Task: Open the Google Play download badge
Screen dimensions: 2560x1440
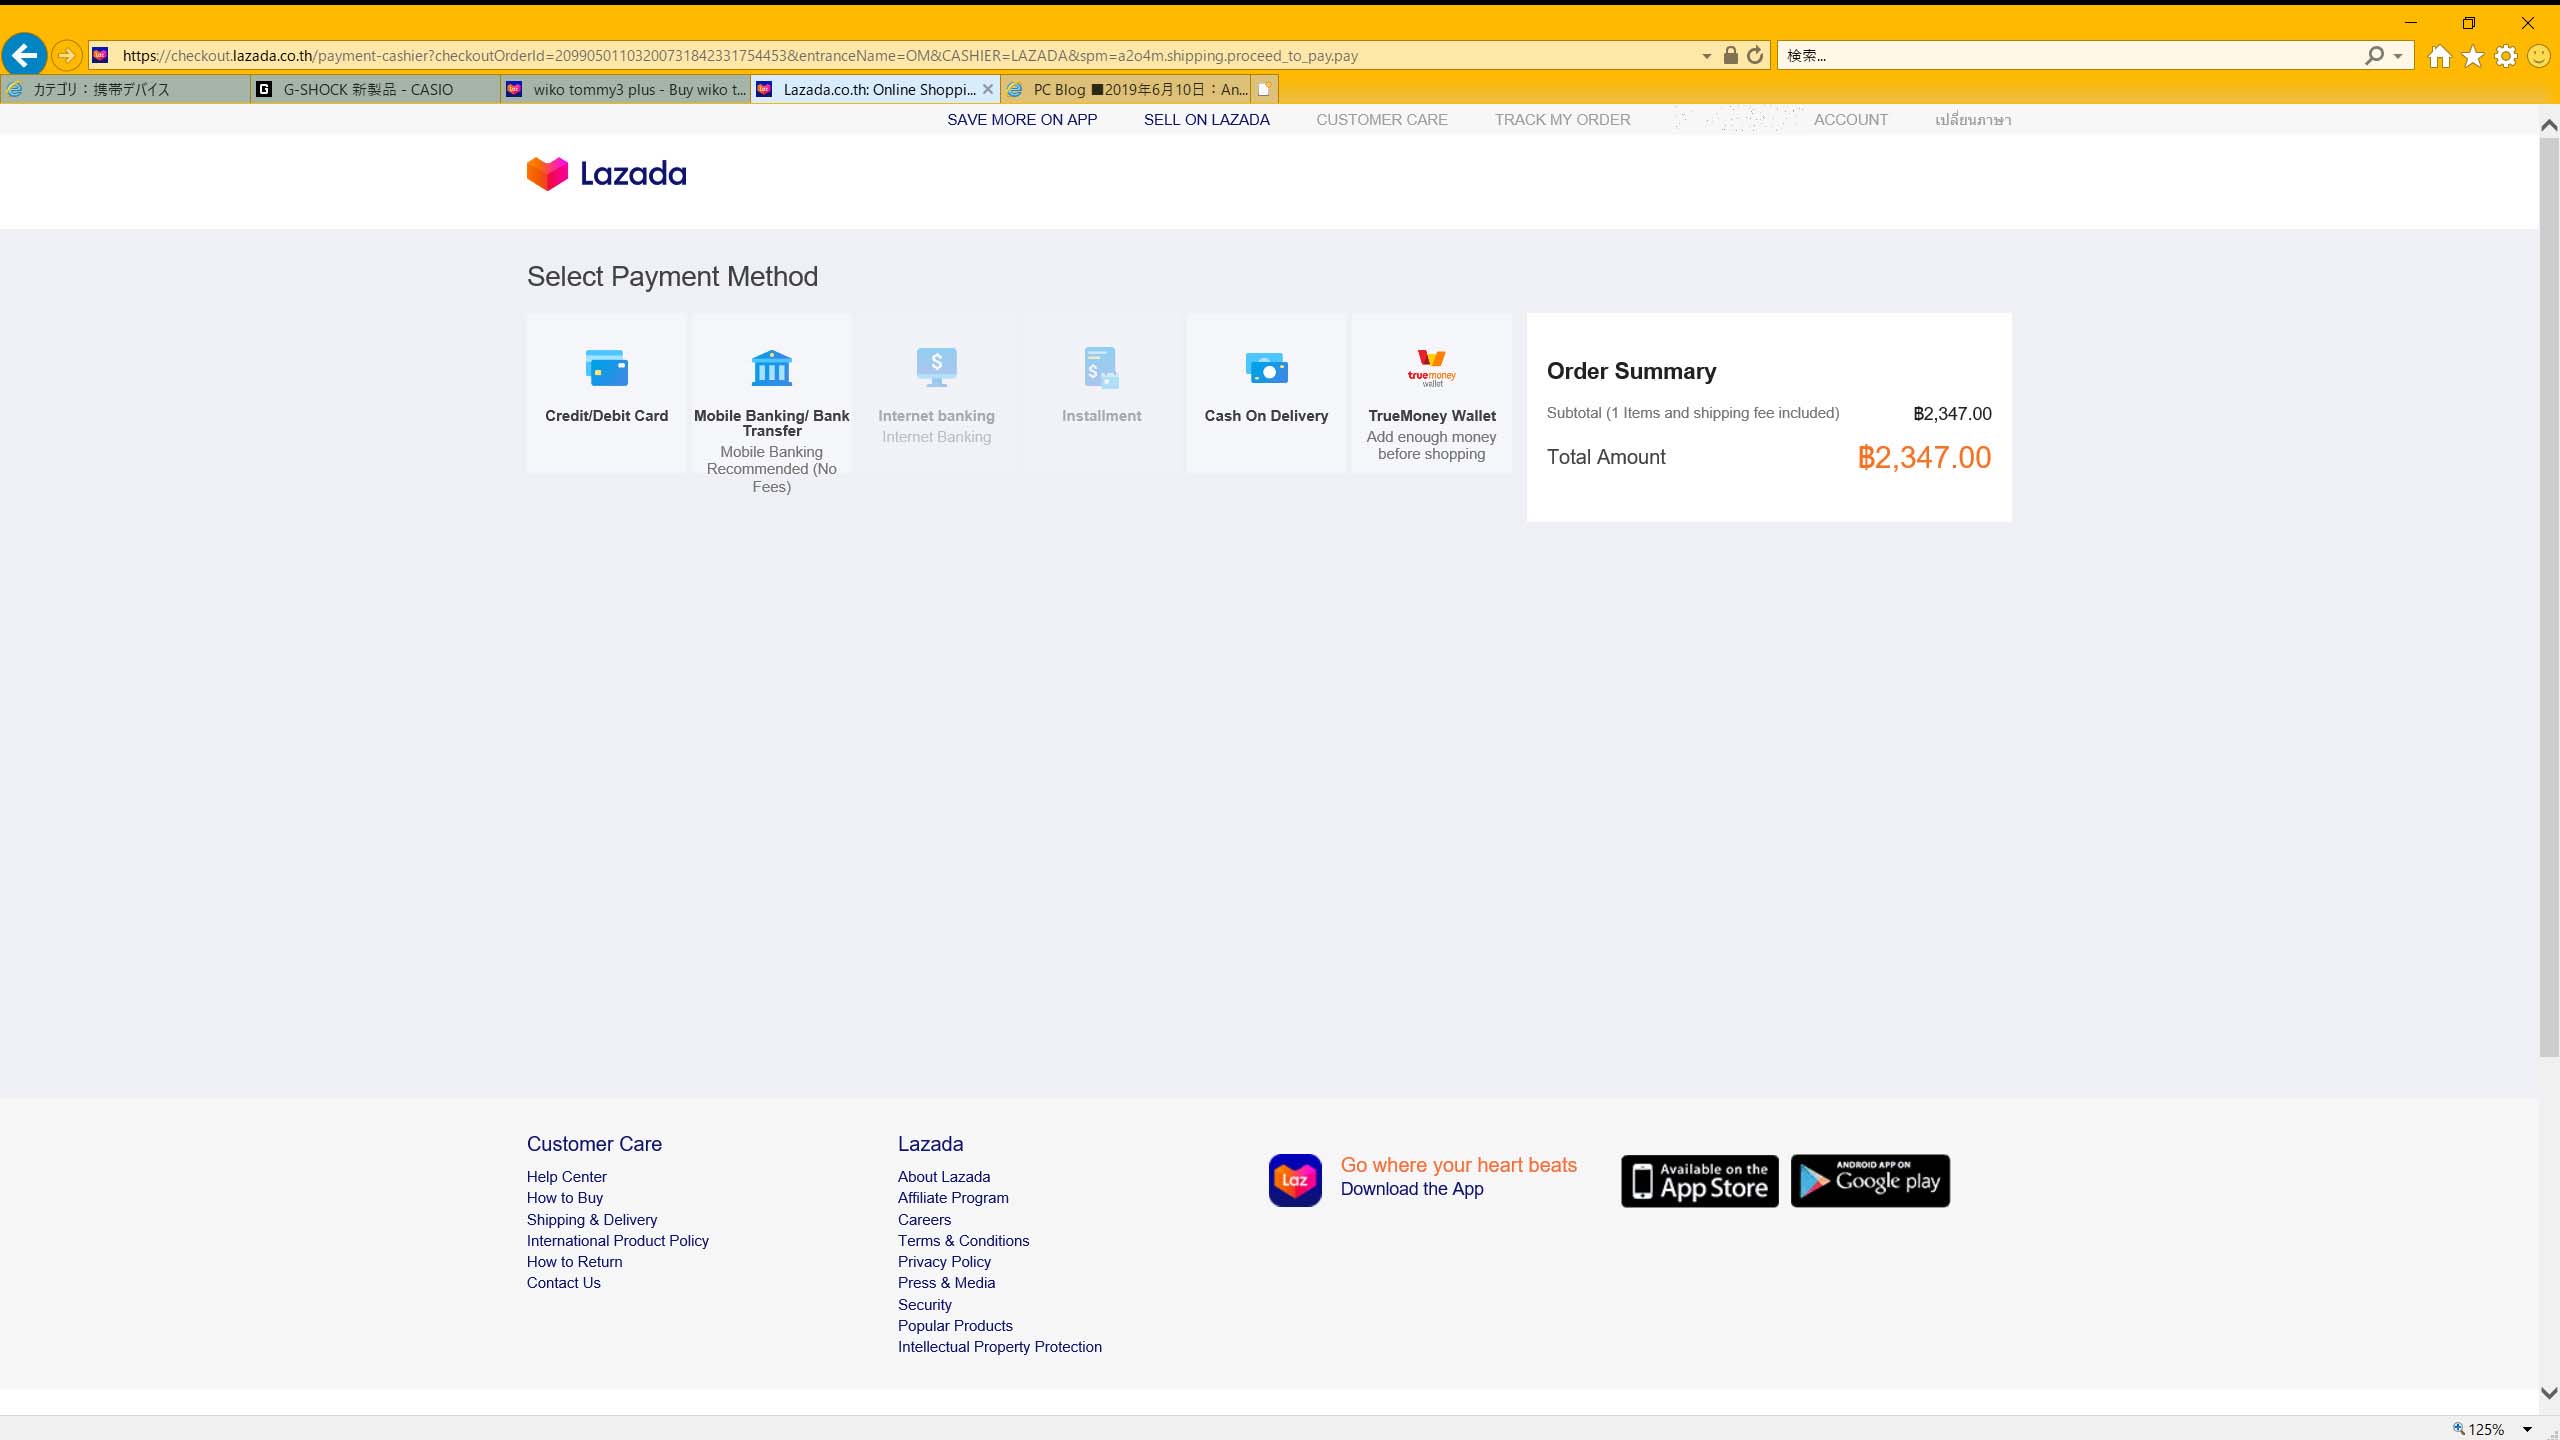Action: (x=1870, y=1181)
